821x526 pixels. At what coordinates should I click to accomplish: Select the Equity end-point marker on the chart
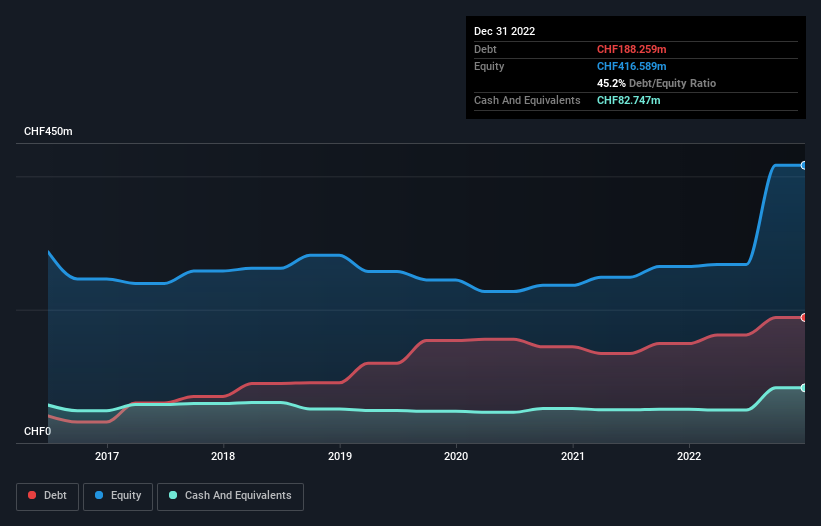pos(804,165)
